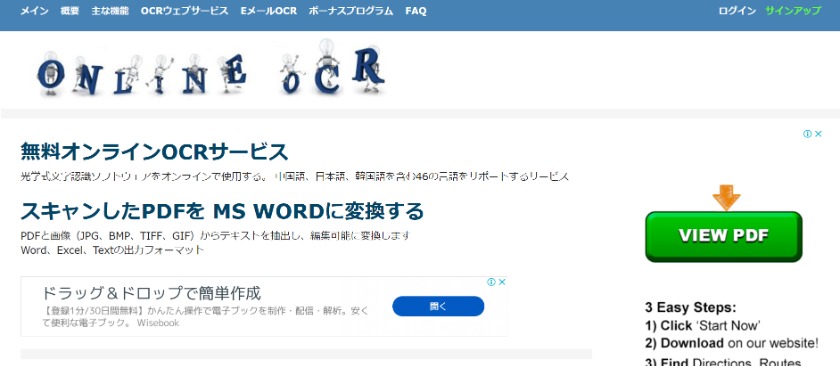Click the green サインアップ link
The width and height of the screenshot is (840, 366).
pos(793,11)
